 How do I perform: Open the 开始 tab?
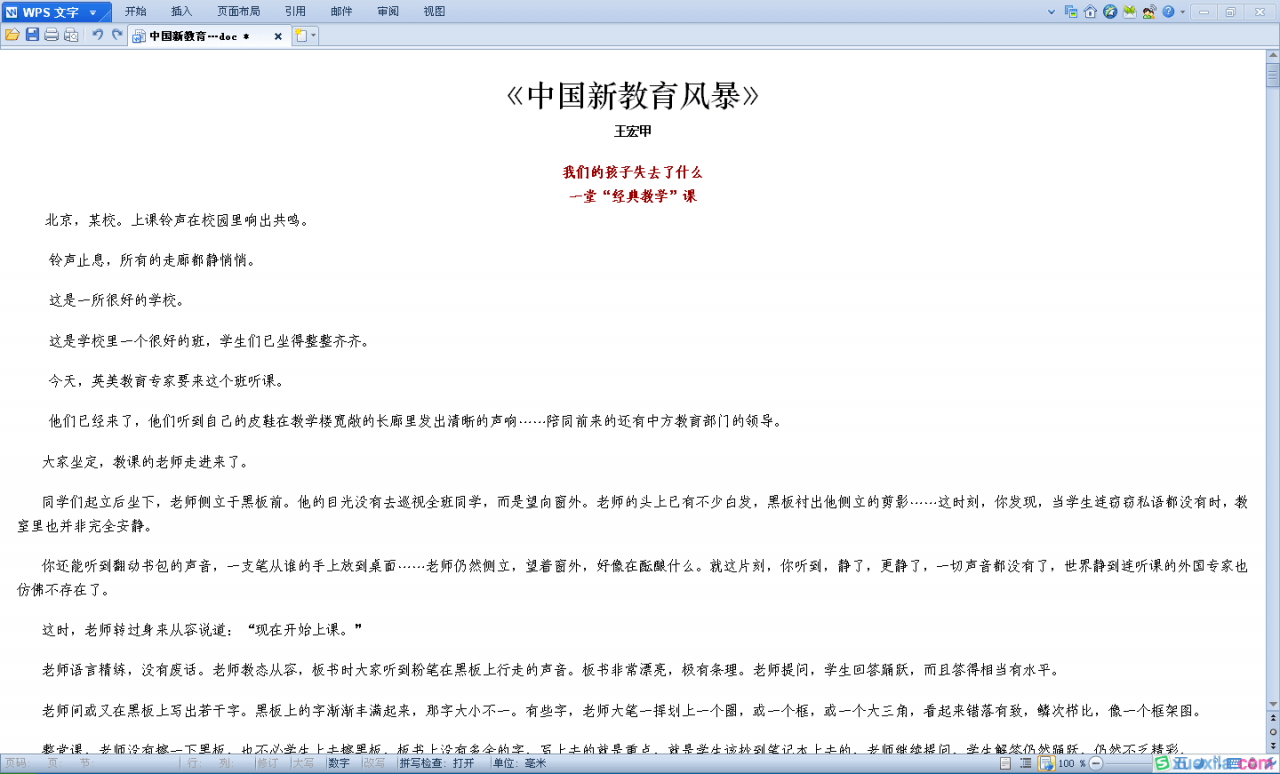(135, 11)
